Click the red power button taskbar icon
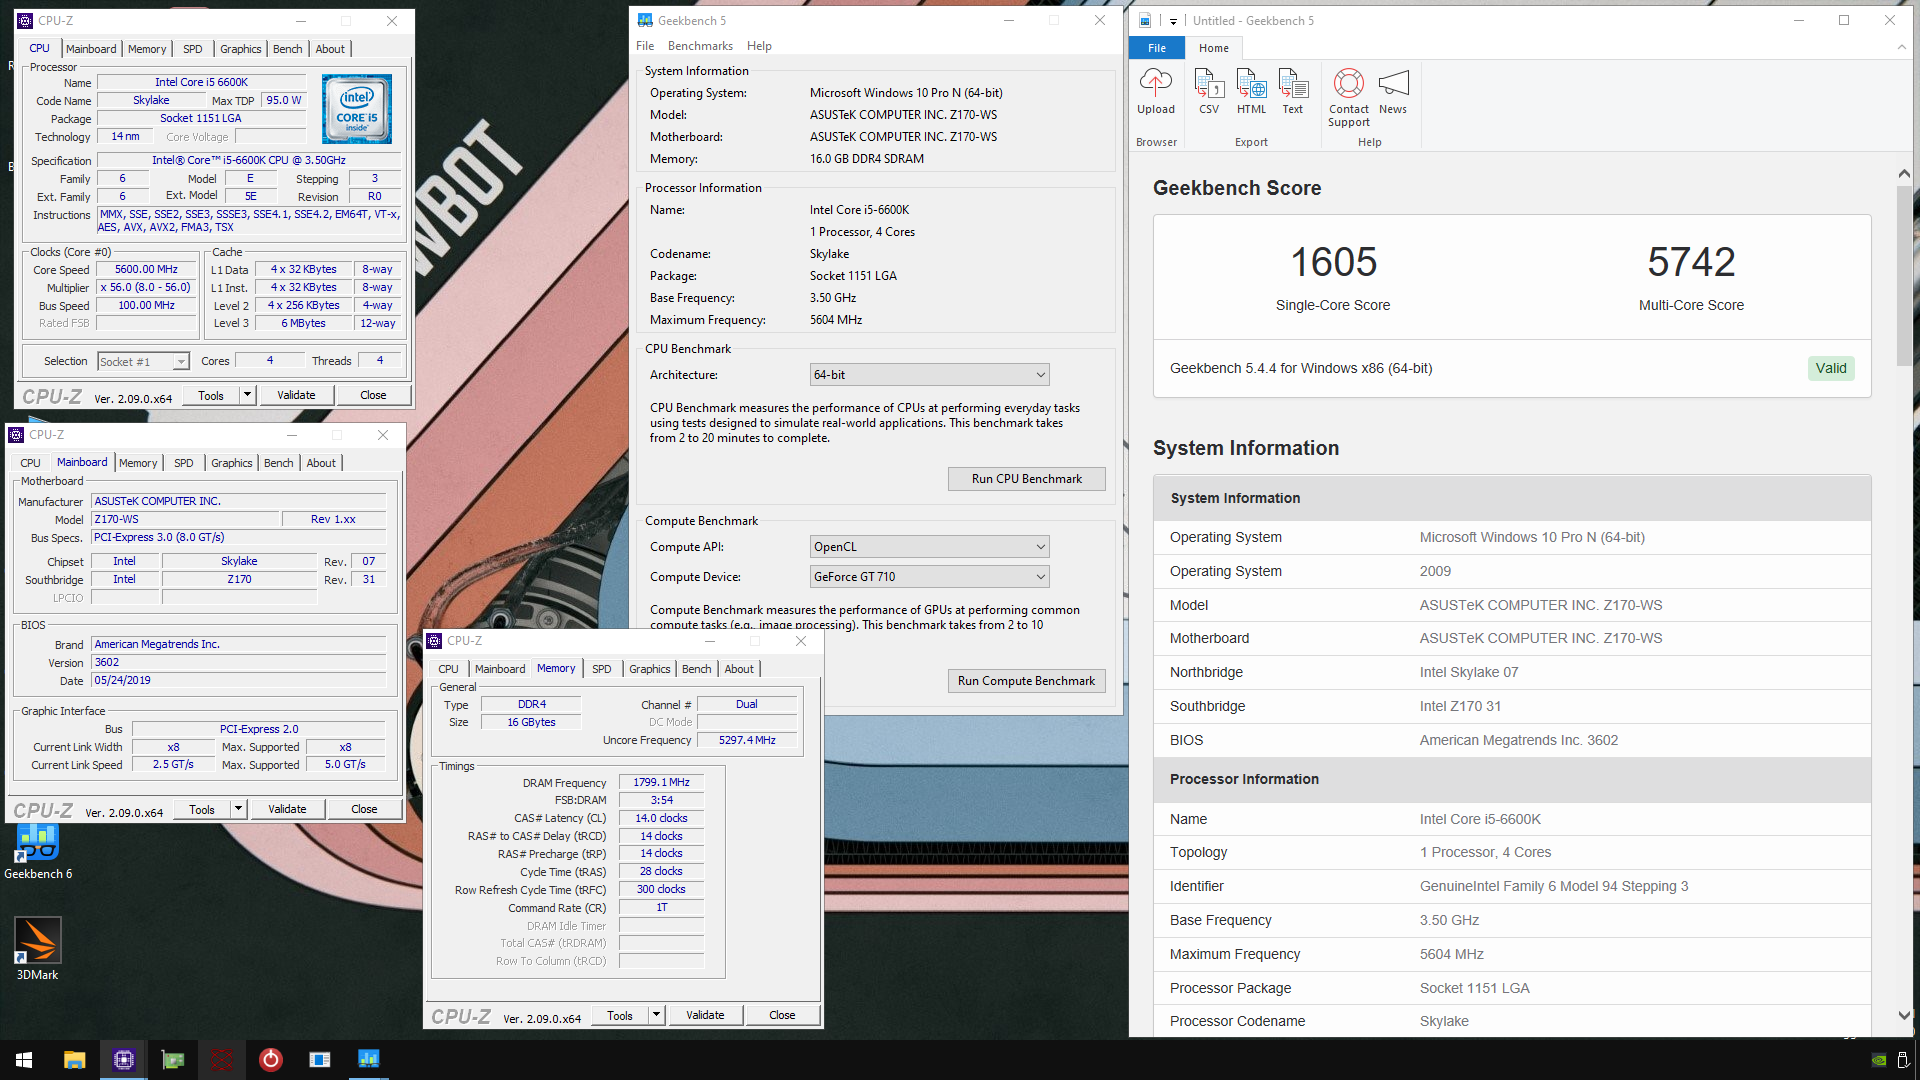This screenshot has height=1080, width=1920. point(271,1059)
